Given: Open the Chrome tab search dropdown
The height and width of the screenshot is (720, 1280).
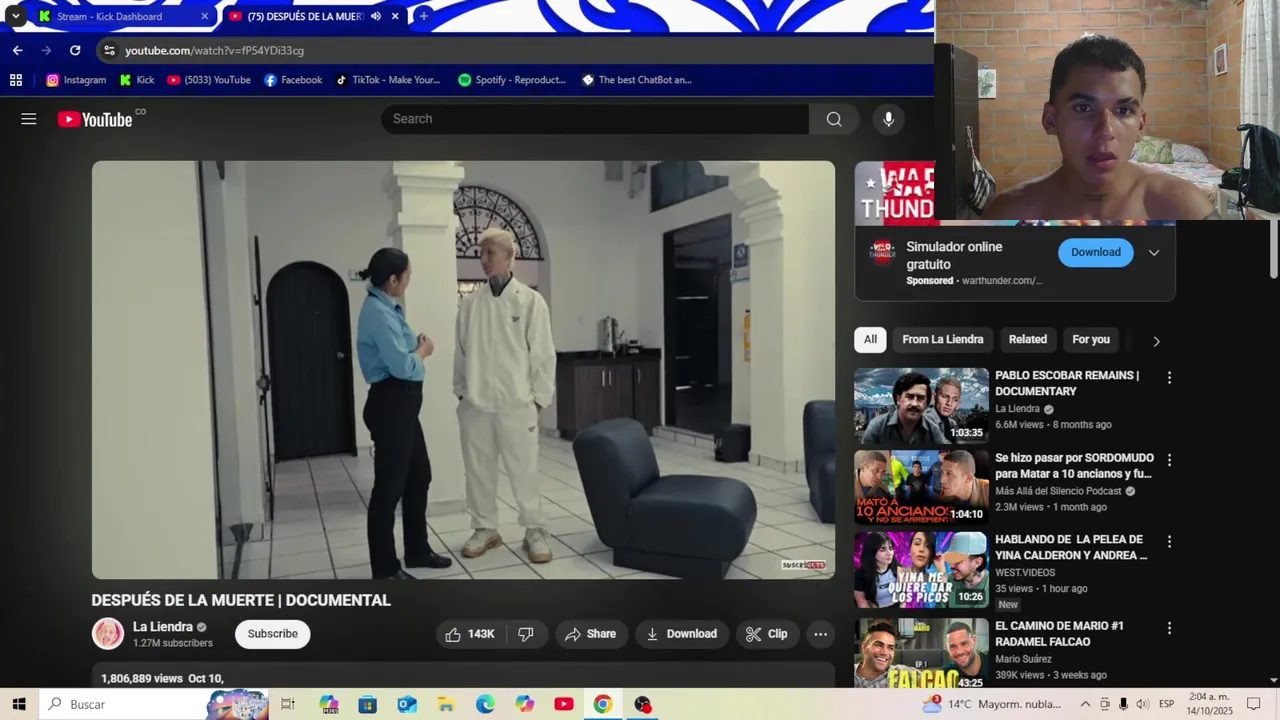Looking at the screenshot, I should 15,16.
